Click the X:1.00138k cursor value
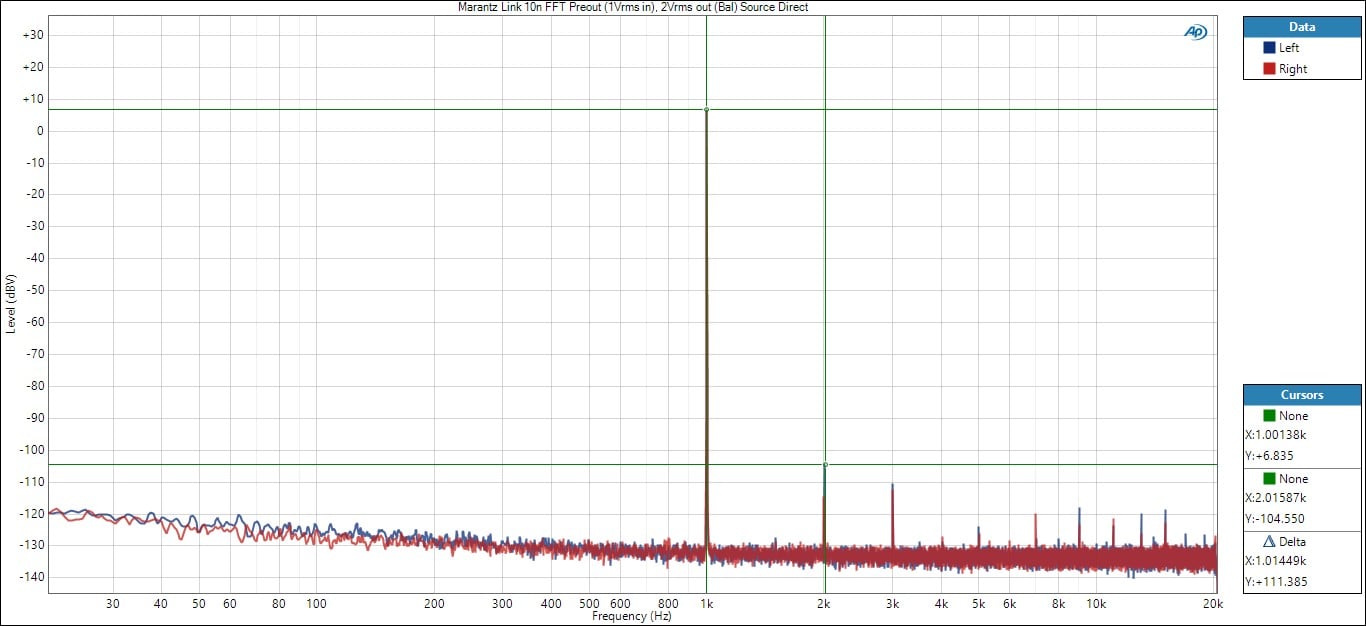The image size is (1366, 626). 1275,435
